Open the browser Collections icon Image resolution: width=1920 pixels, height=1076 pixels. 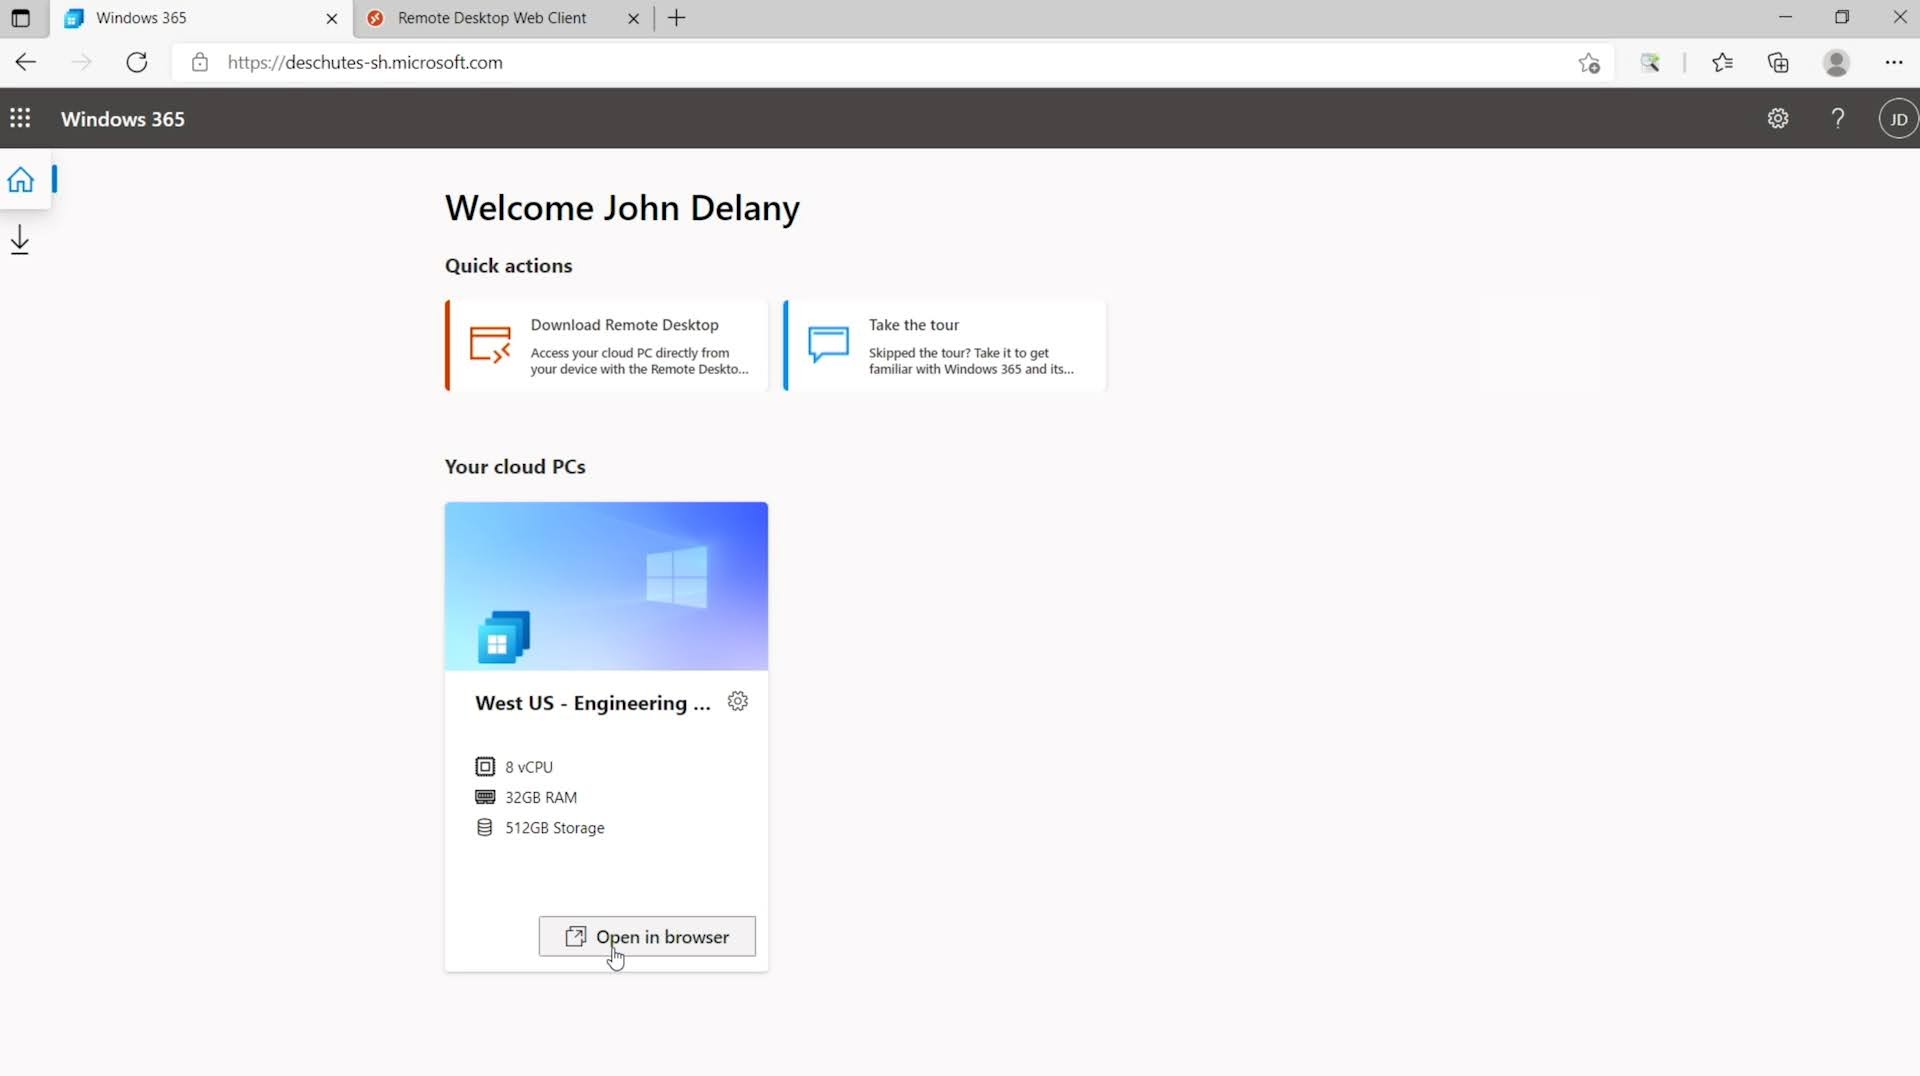point(1778,63)
